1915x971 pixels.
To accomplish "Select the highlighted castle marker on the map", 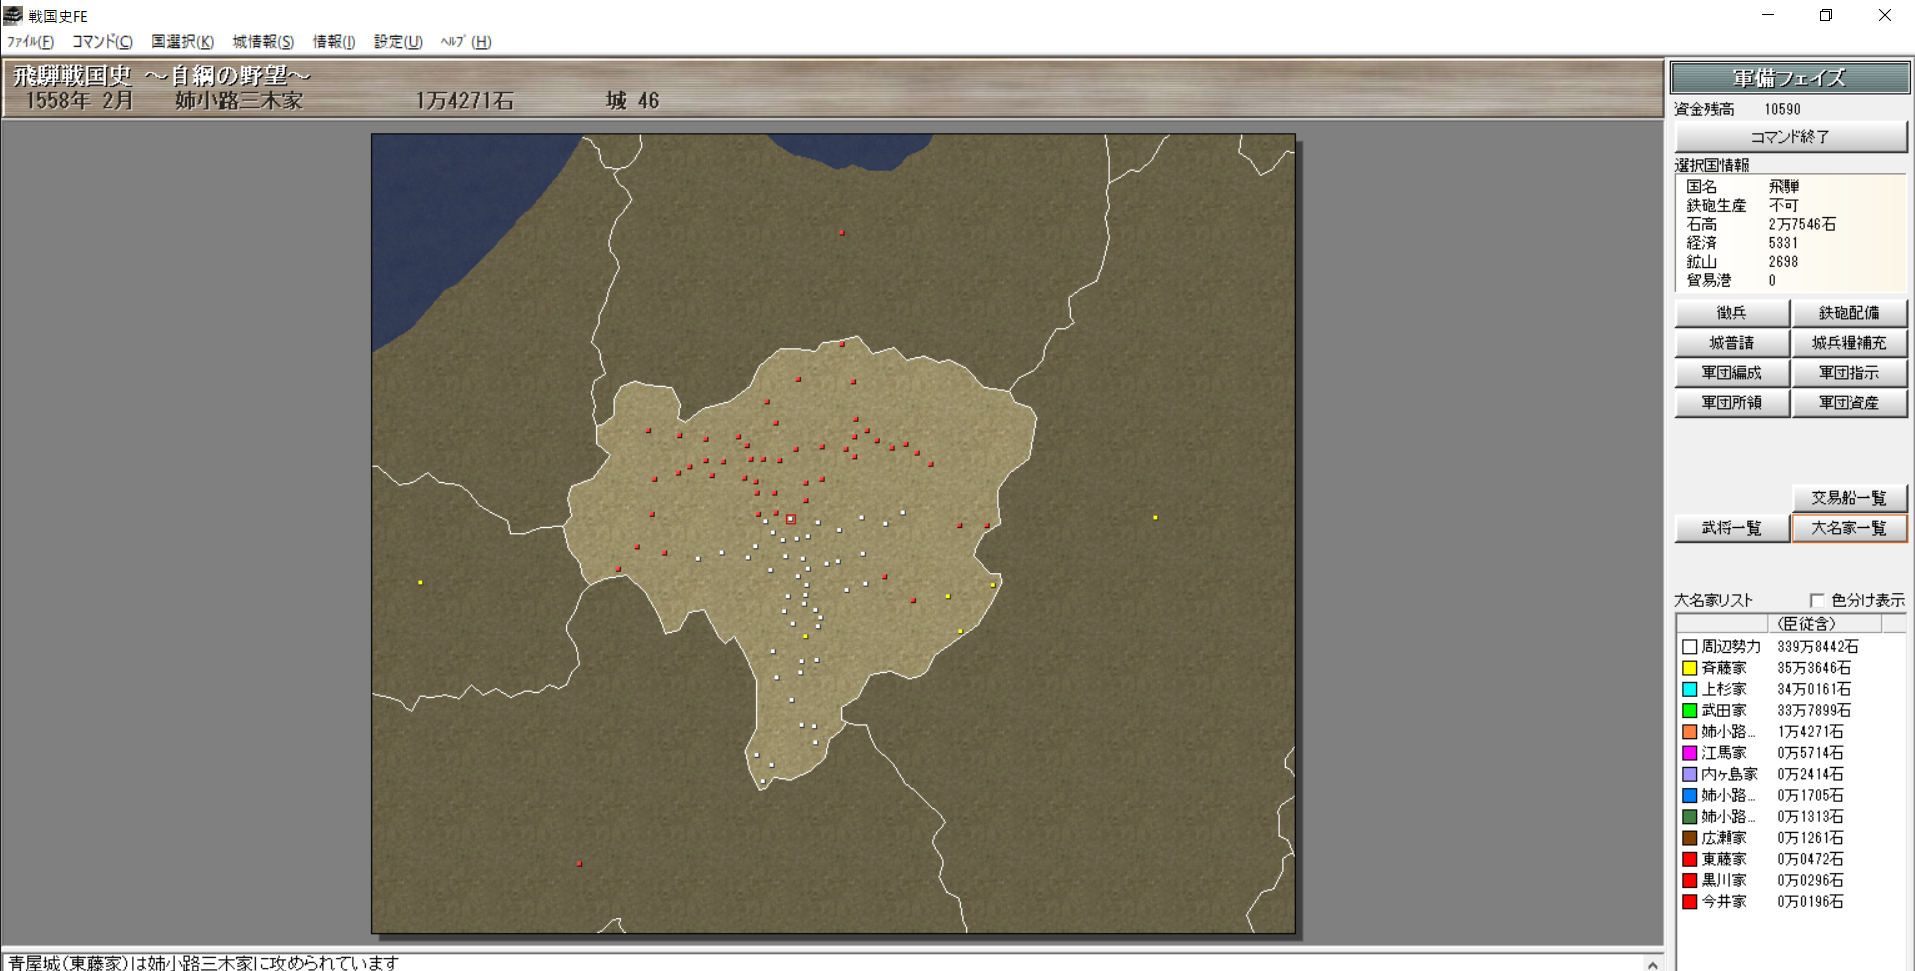I will pos(791,519).
